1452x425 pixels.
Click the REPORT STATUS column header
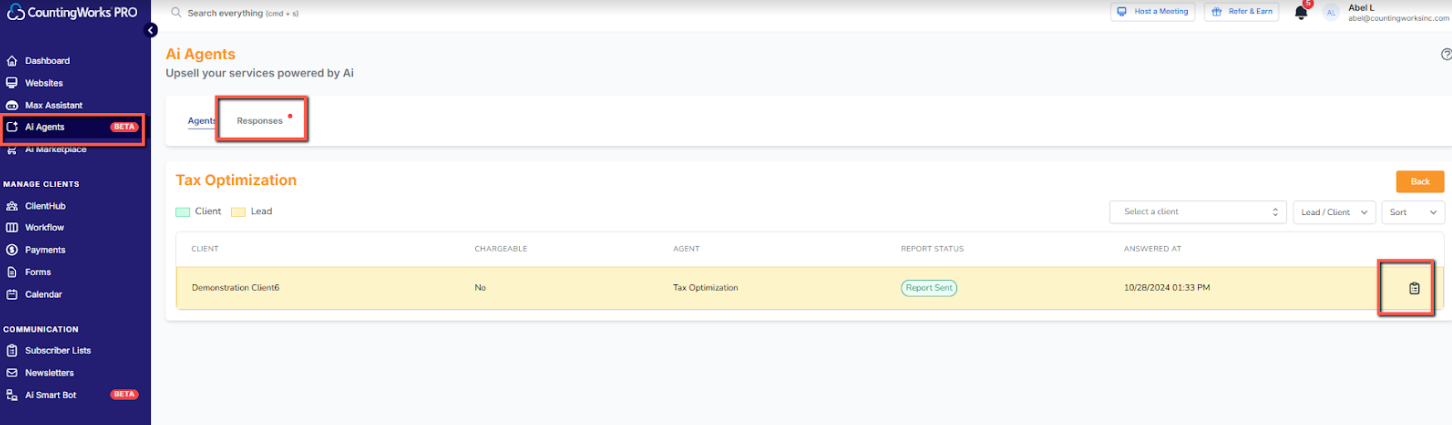click(x=932, y=249)
